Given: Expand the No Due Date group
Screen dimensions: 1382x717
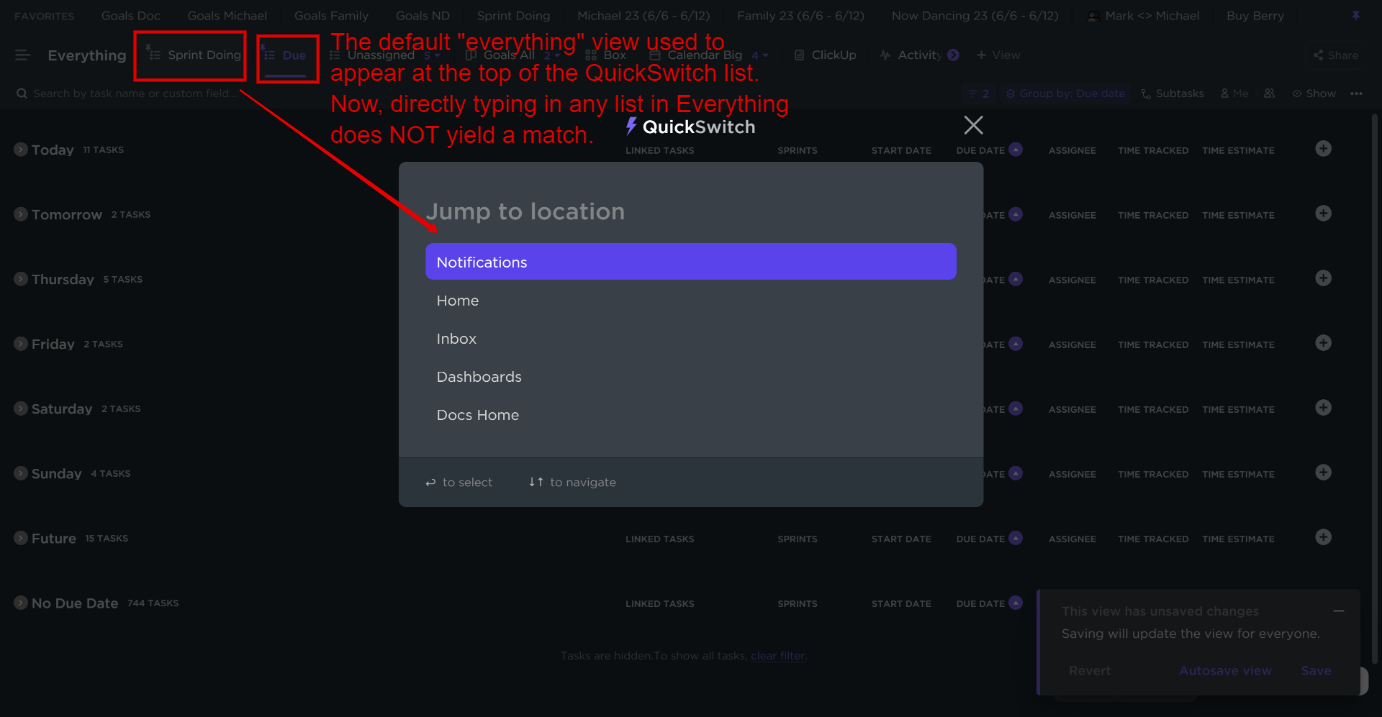Looking at the screenshot, I should (20, 603).
